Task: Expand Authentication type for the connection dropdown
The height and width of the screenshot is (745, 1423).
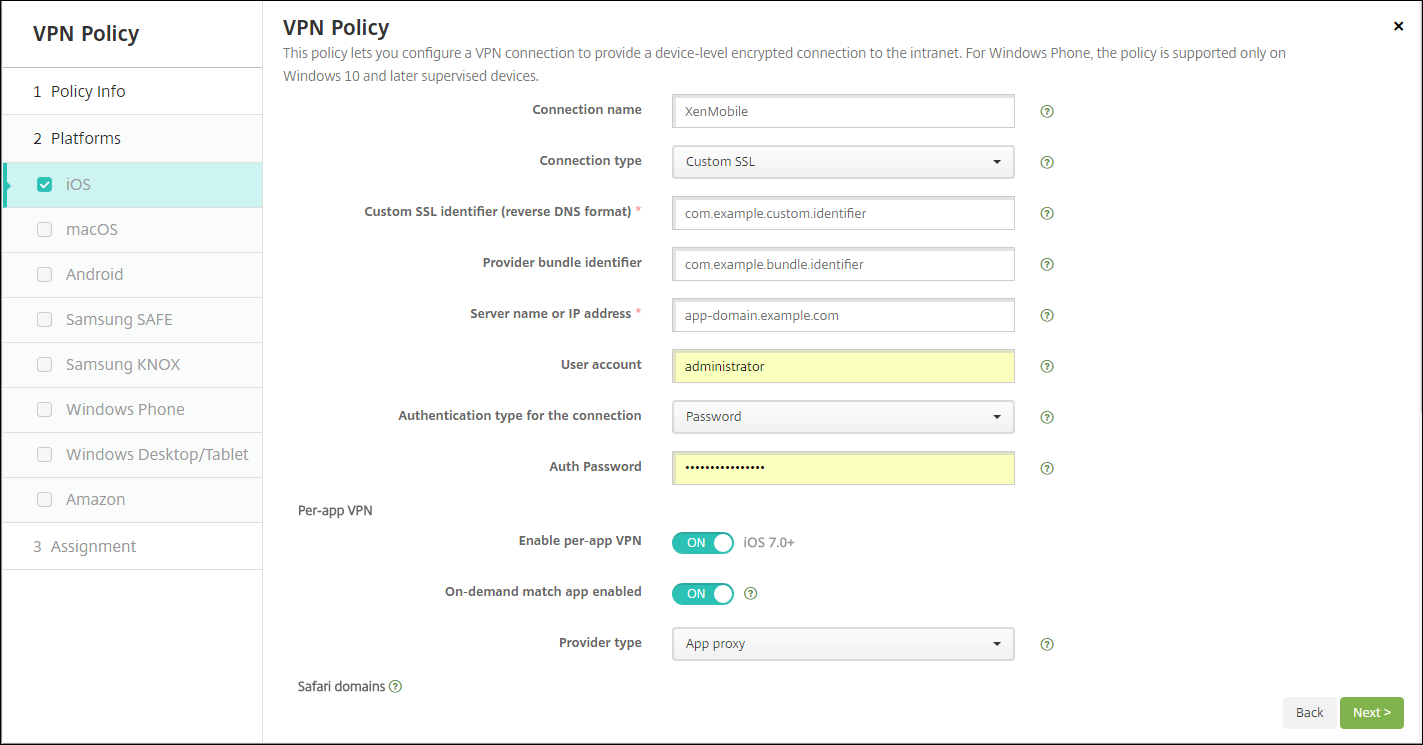Action: pos(843,417)
